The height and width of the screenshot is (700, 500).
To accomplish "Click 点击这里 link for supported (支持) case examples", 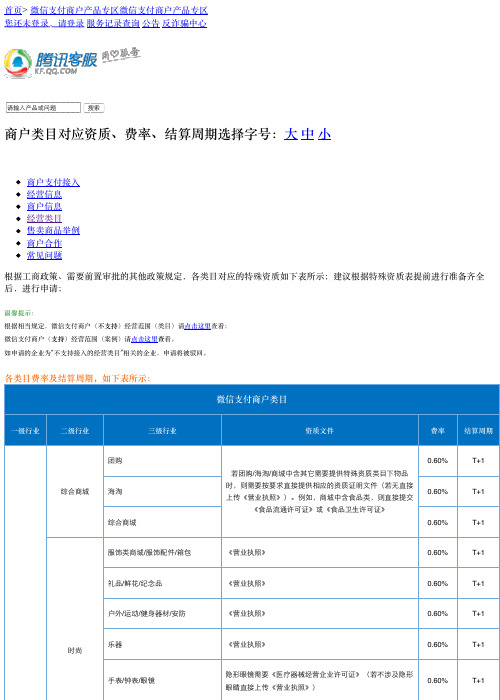I will tap(144, 339).
